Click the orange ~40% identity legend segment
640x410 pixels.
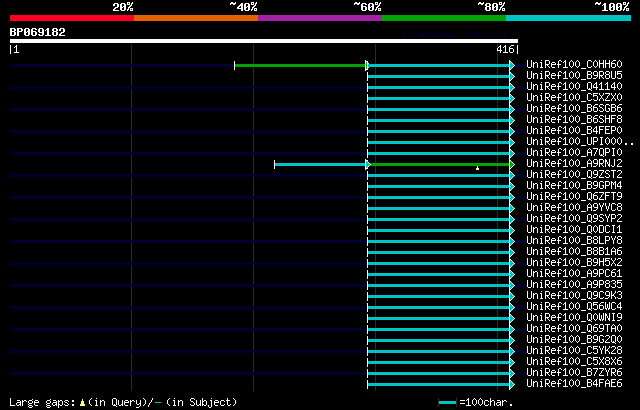tap(196, 18)
